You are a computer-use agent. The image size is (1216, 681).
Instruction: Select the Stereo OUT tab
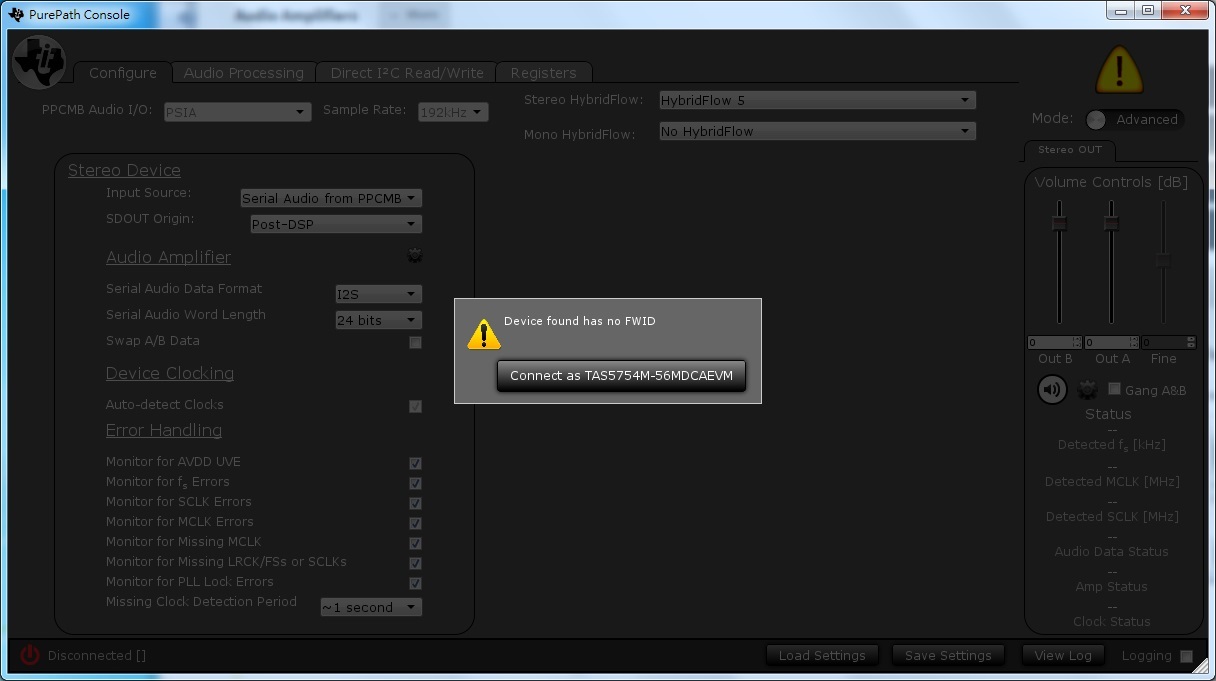coord(1069,150)
